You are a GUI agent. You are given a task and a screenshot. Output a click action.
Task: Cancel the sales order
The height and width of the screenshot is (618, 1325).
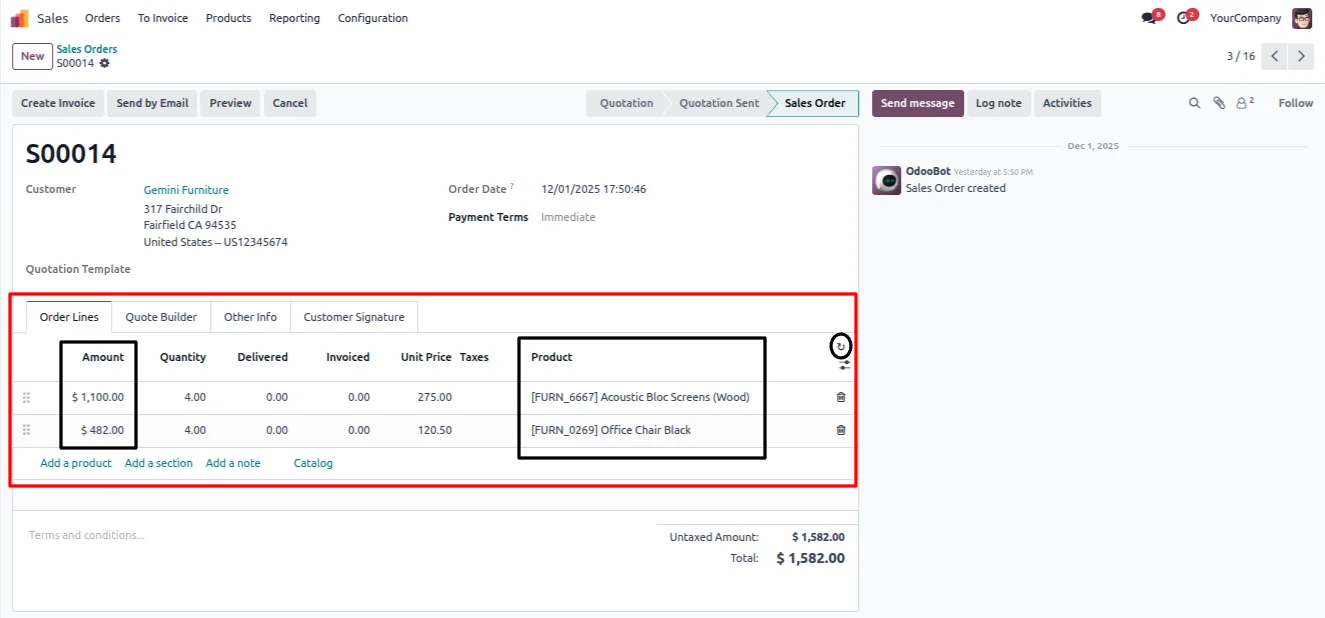pyautogui.click(x=290, y=103)
